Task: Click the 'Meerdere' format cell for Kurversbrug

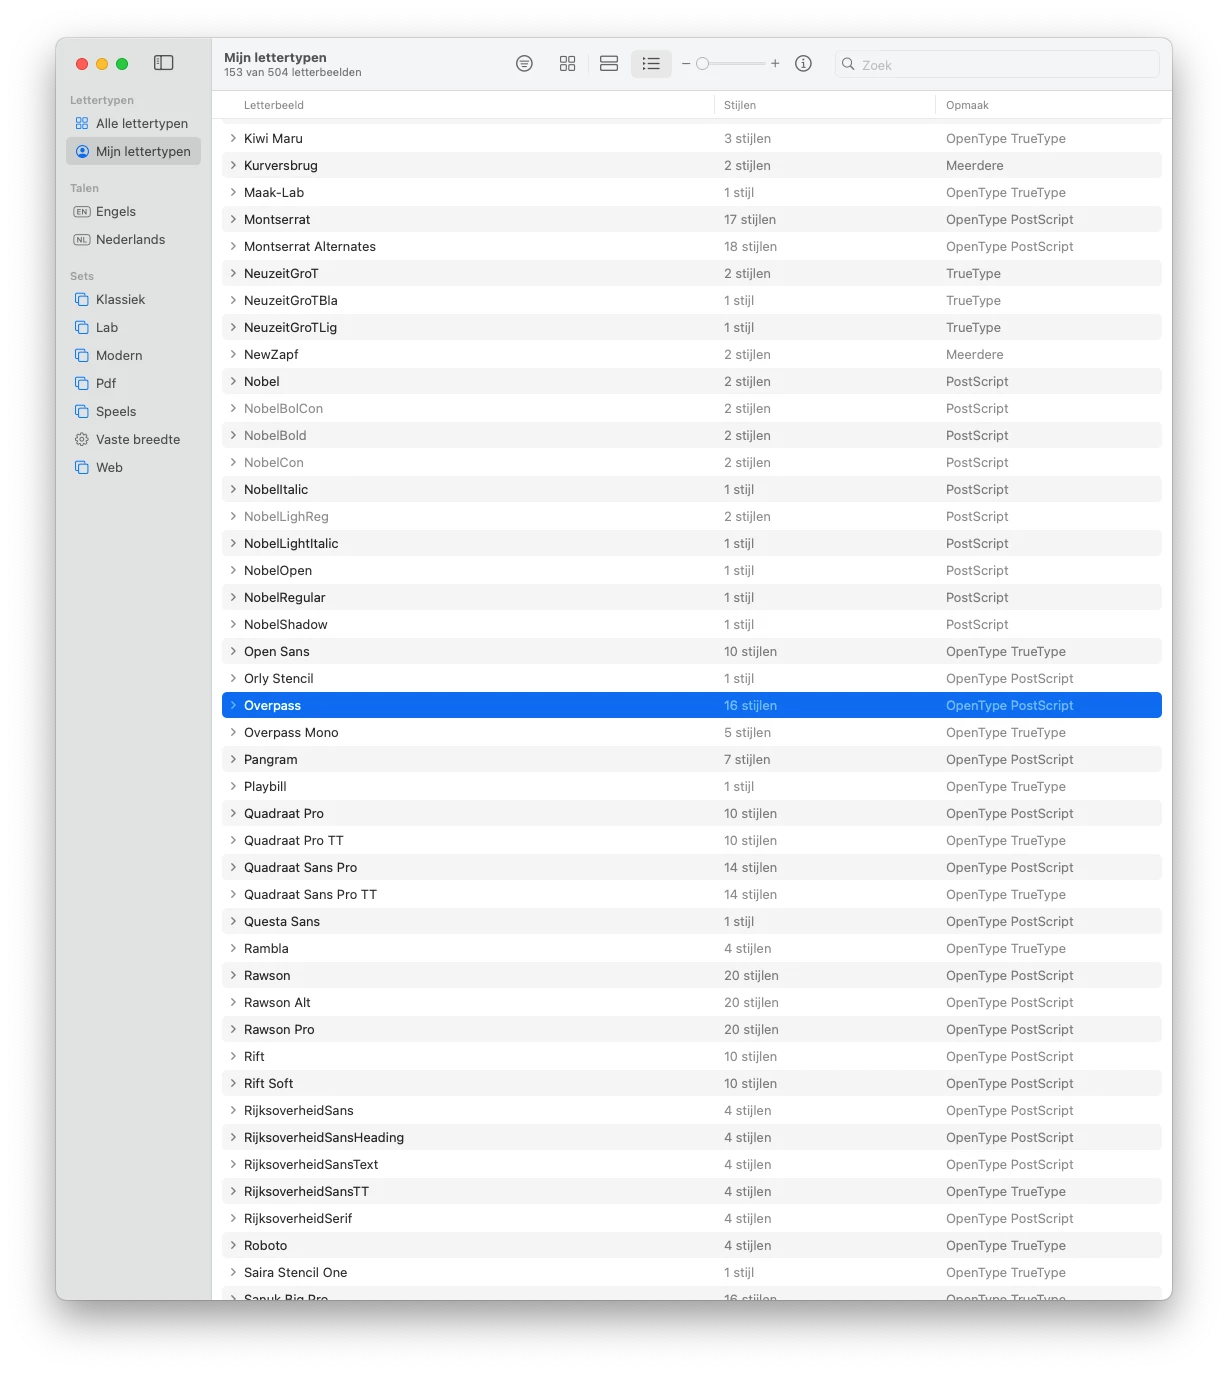Action: point(975,165)
